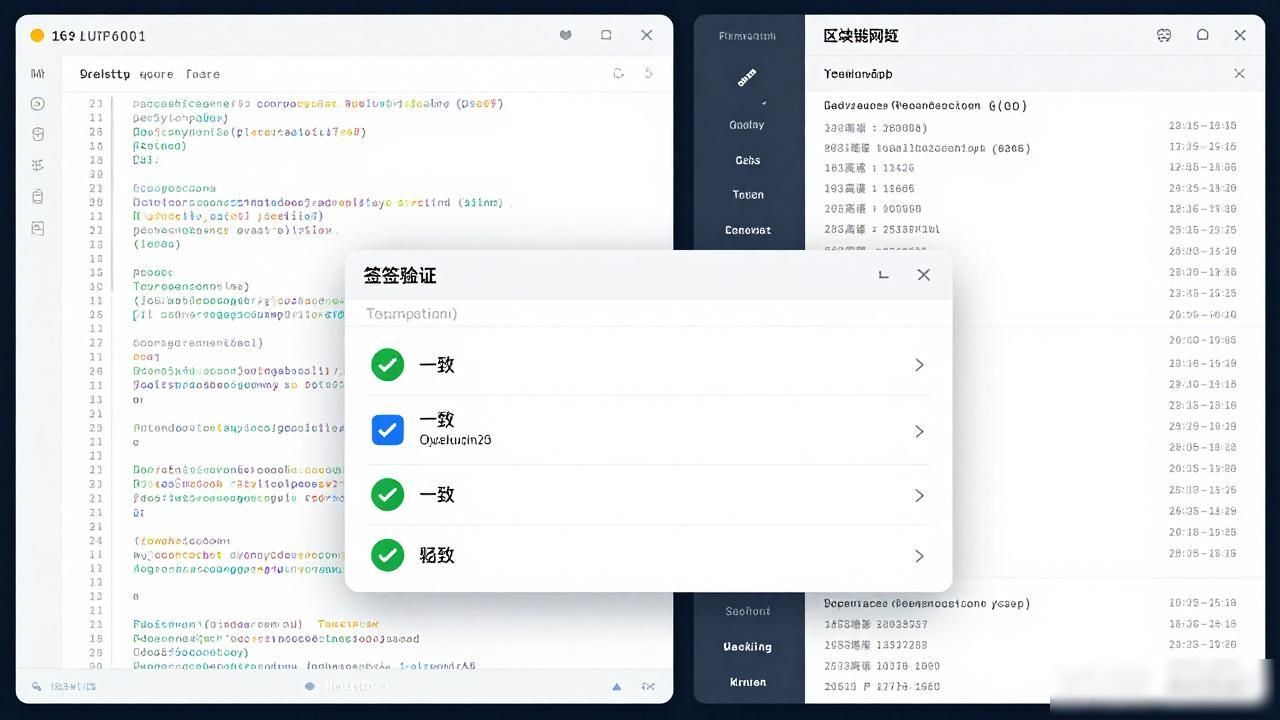Click the code brackets icon in code status bar
The height and width of the screenshot is (720, 1280).
click(x=648, y=687)
